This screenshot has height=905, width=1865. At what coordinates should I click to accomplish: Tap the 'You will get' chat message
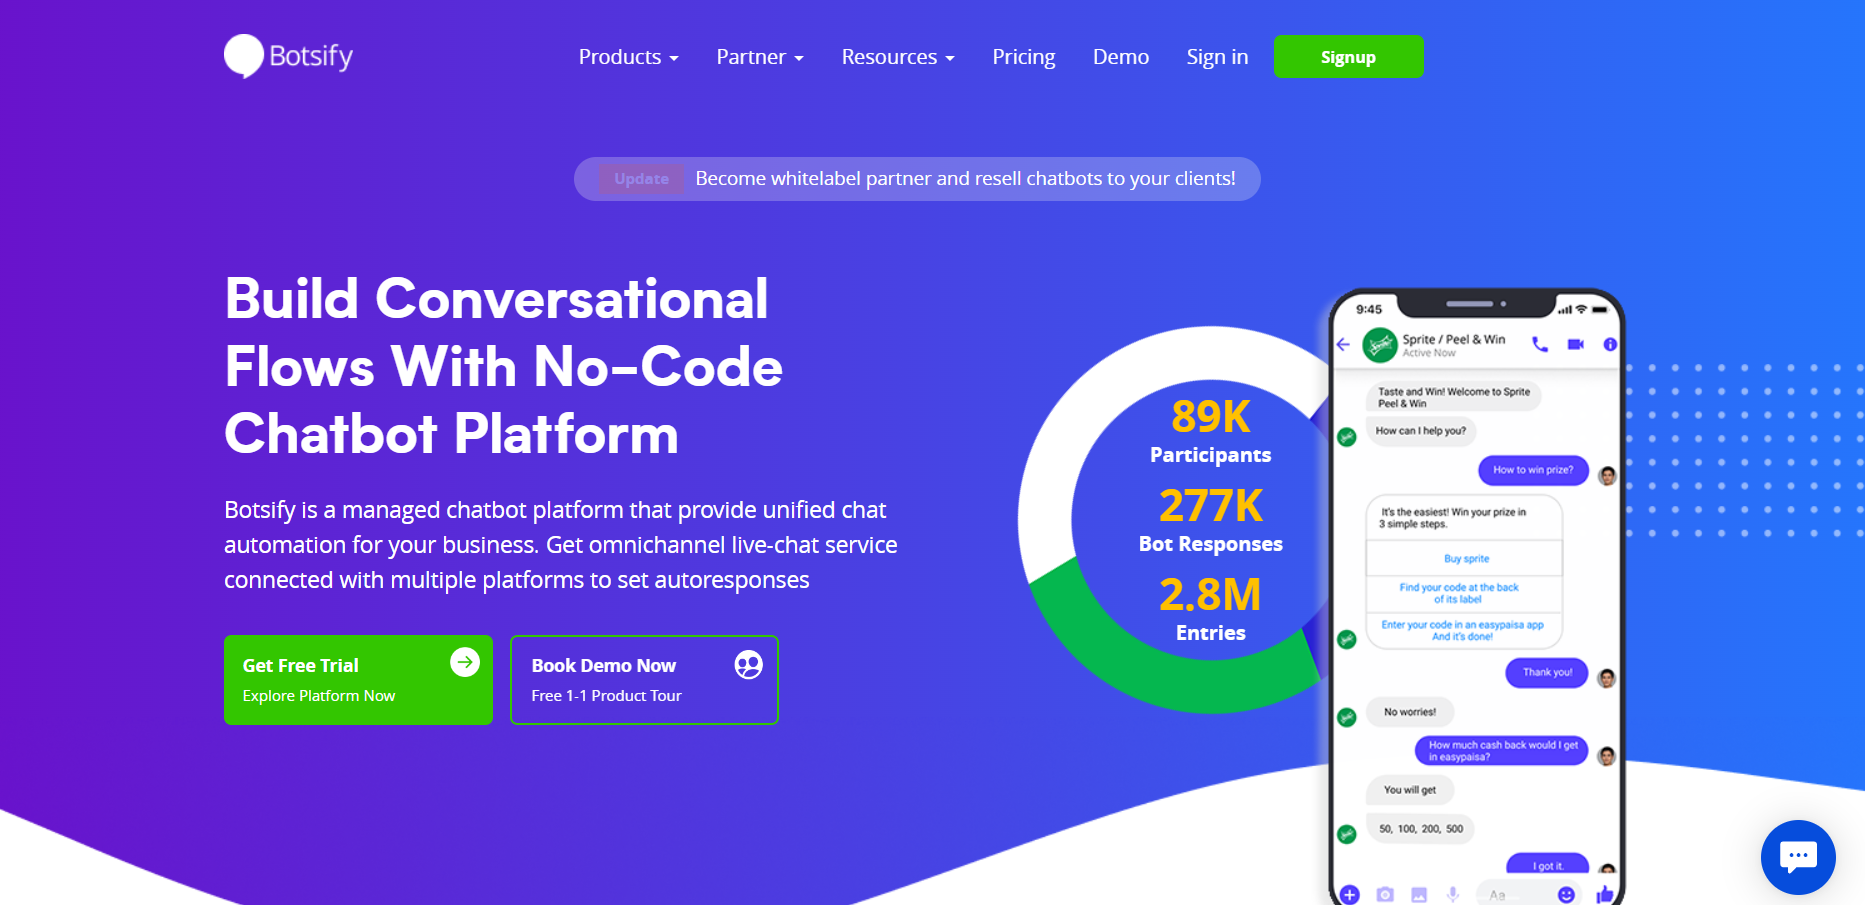click(1410, 790)
